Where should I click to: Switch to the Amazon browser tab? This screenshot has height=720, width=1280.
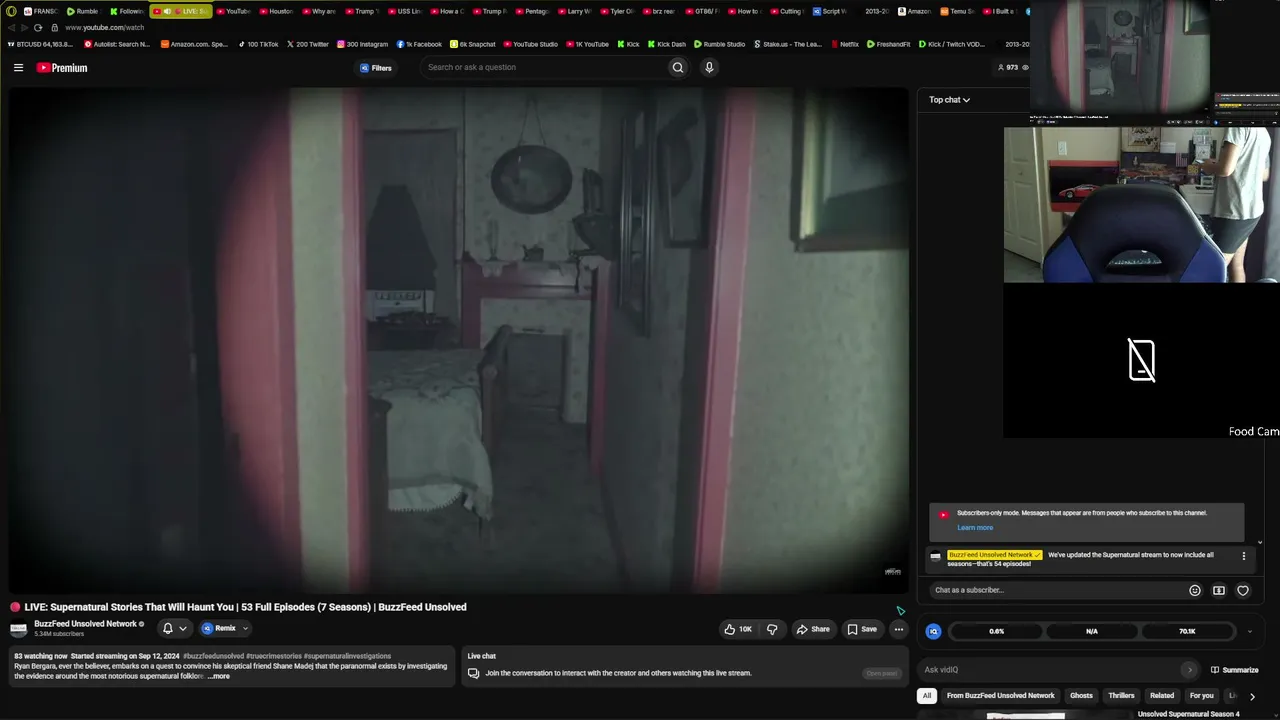coord(915,11)
